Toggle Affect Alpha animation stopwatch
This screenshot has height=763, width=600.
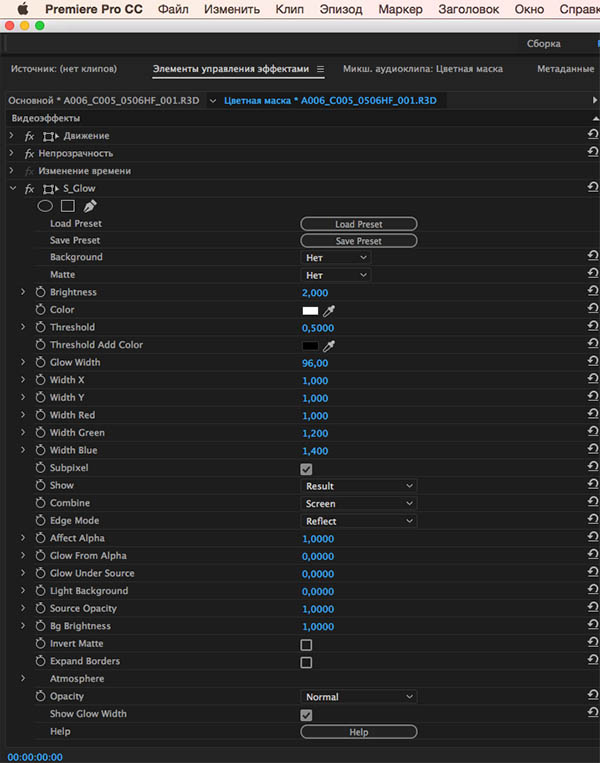(x=40, y=538)
